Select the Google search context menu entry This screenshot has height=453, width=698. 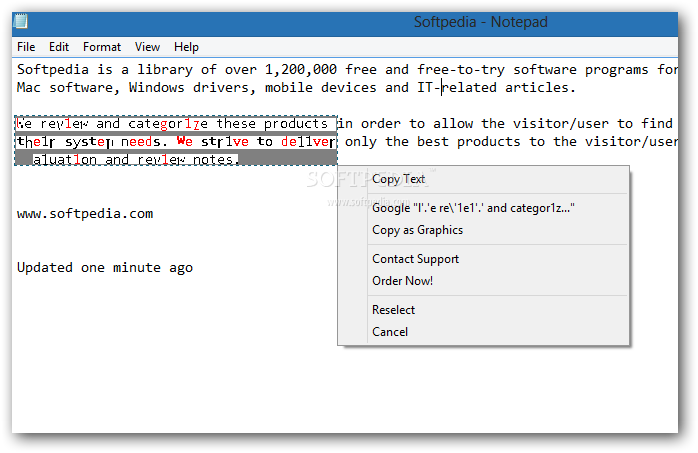(x=497, y=208)
